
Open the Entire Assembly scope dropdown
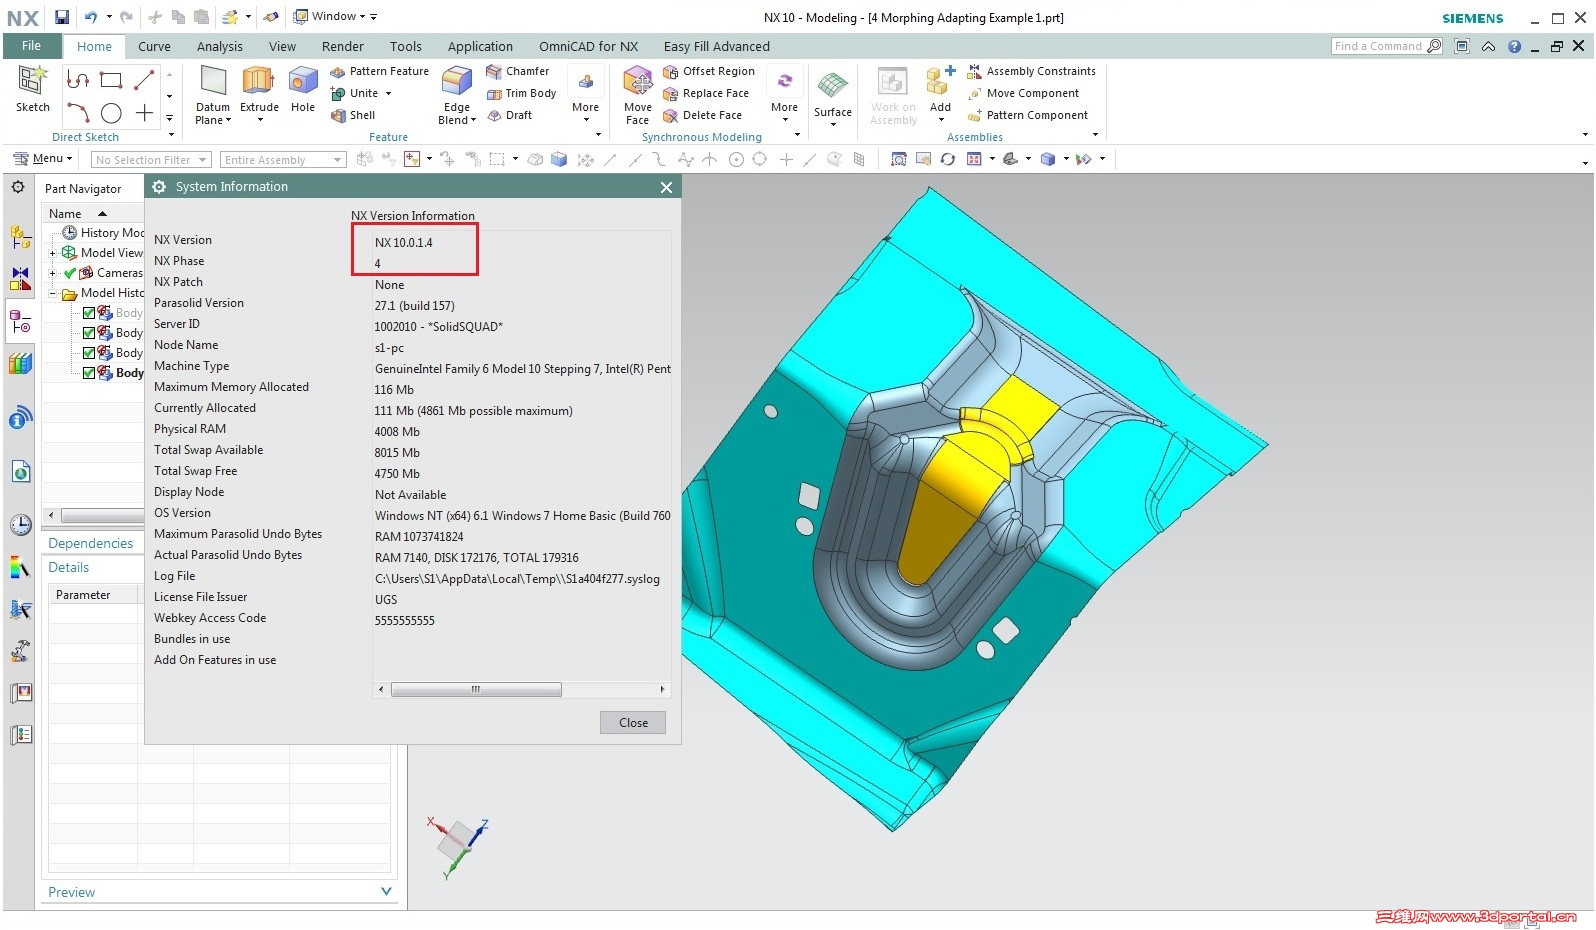(x=283, y=160)
